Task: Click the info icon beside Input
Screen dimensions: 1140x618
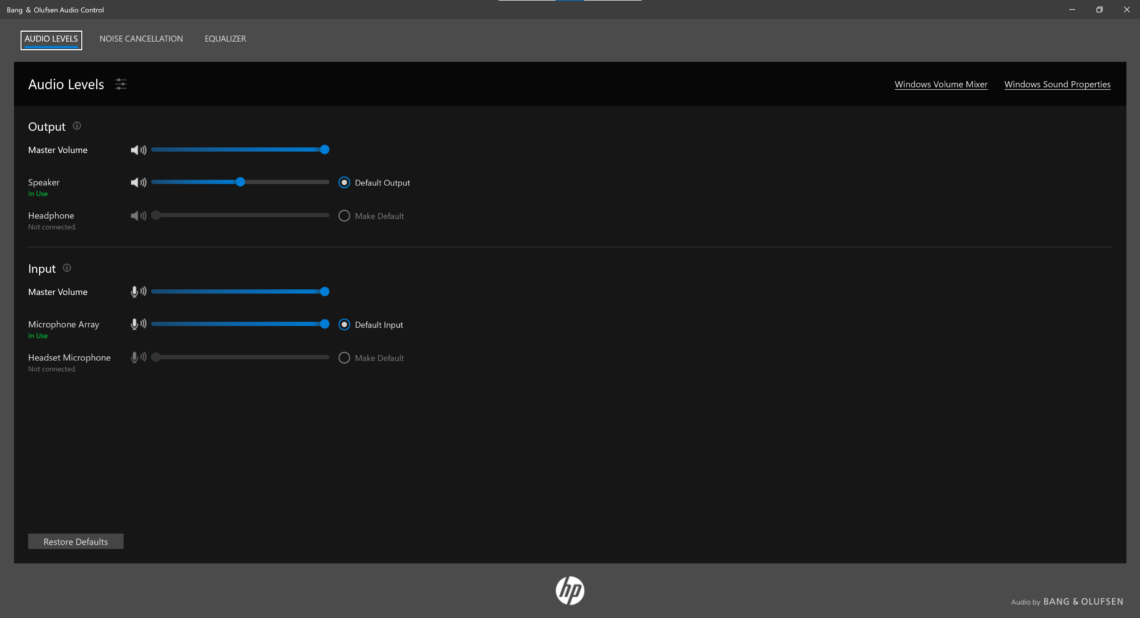Action: click(x=67, y=268)
